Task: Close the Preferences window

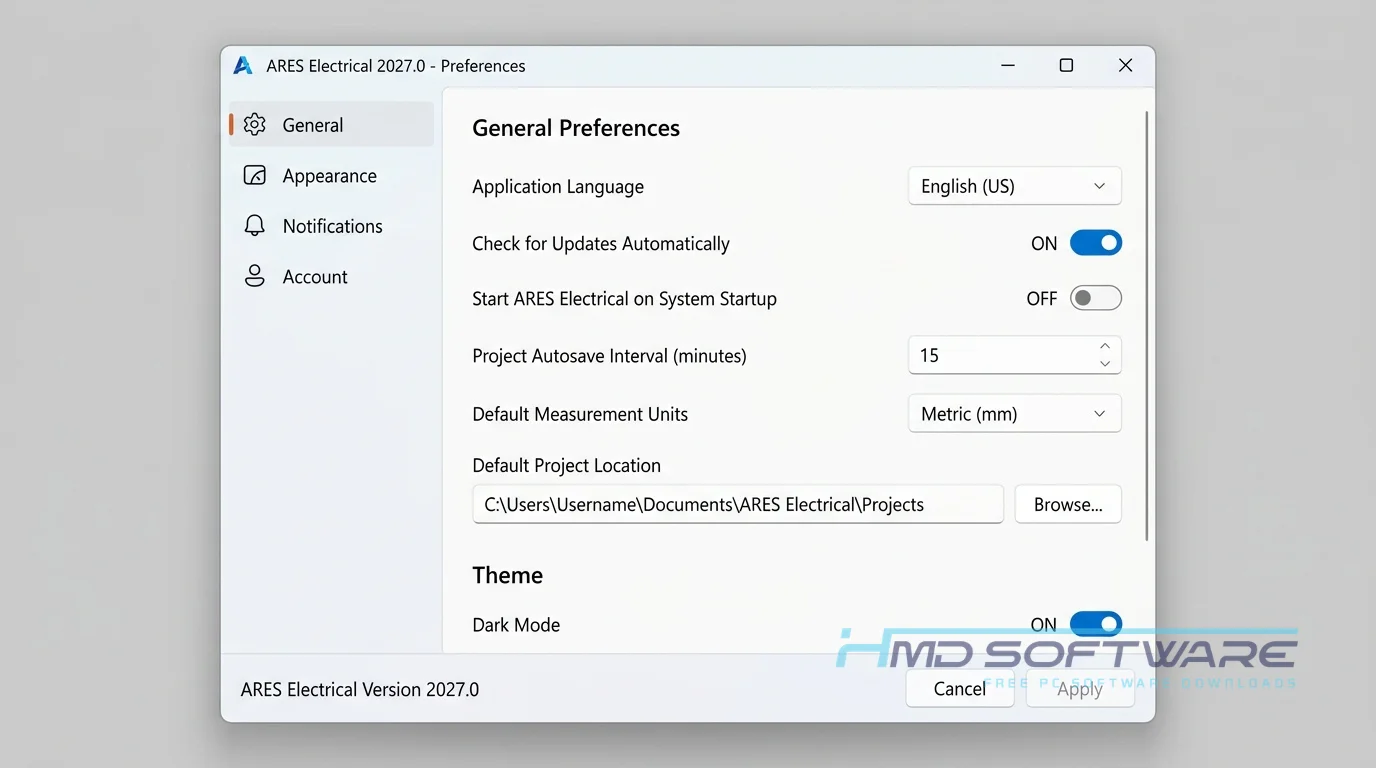Action: coord(1125,66)
